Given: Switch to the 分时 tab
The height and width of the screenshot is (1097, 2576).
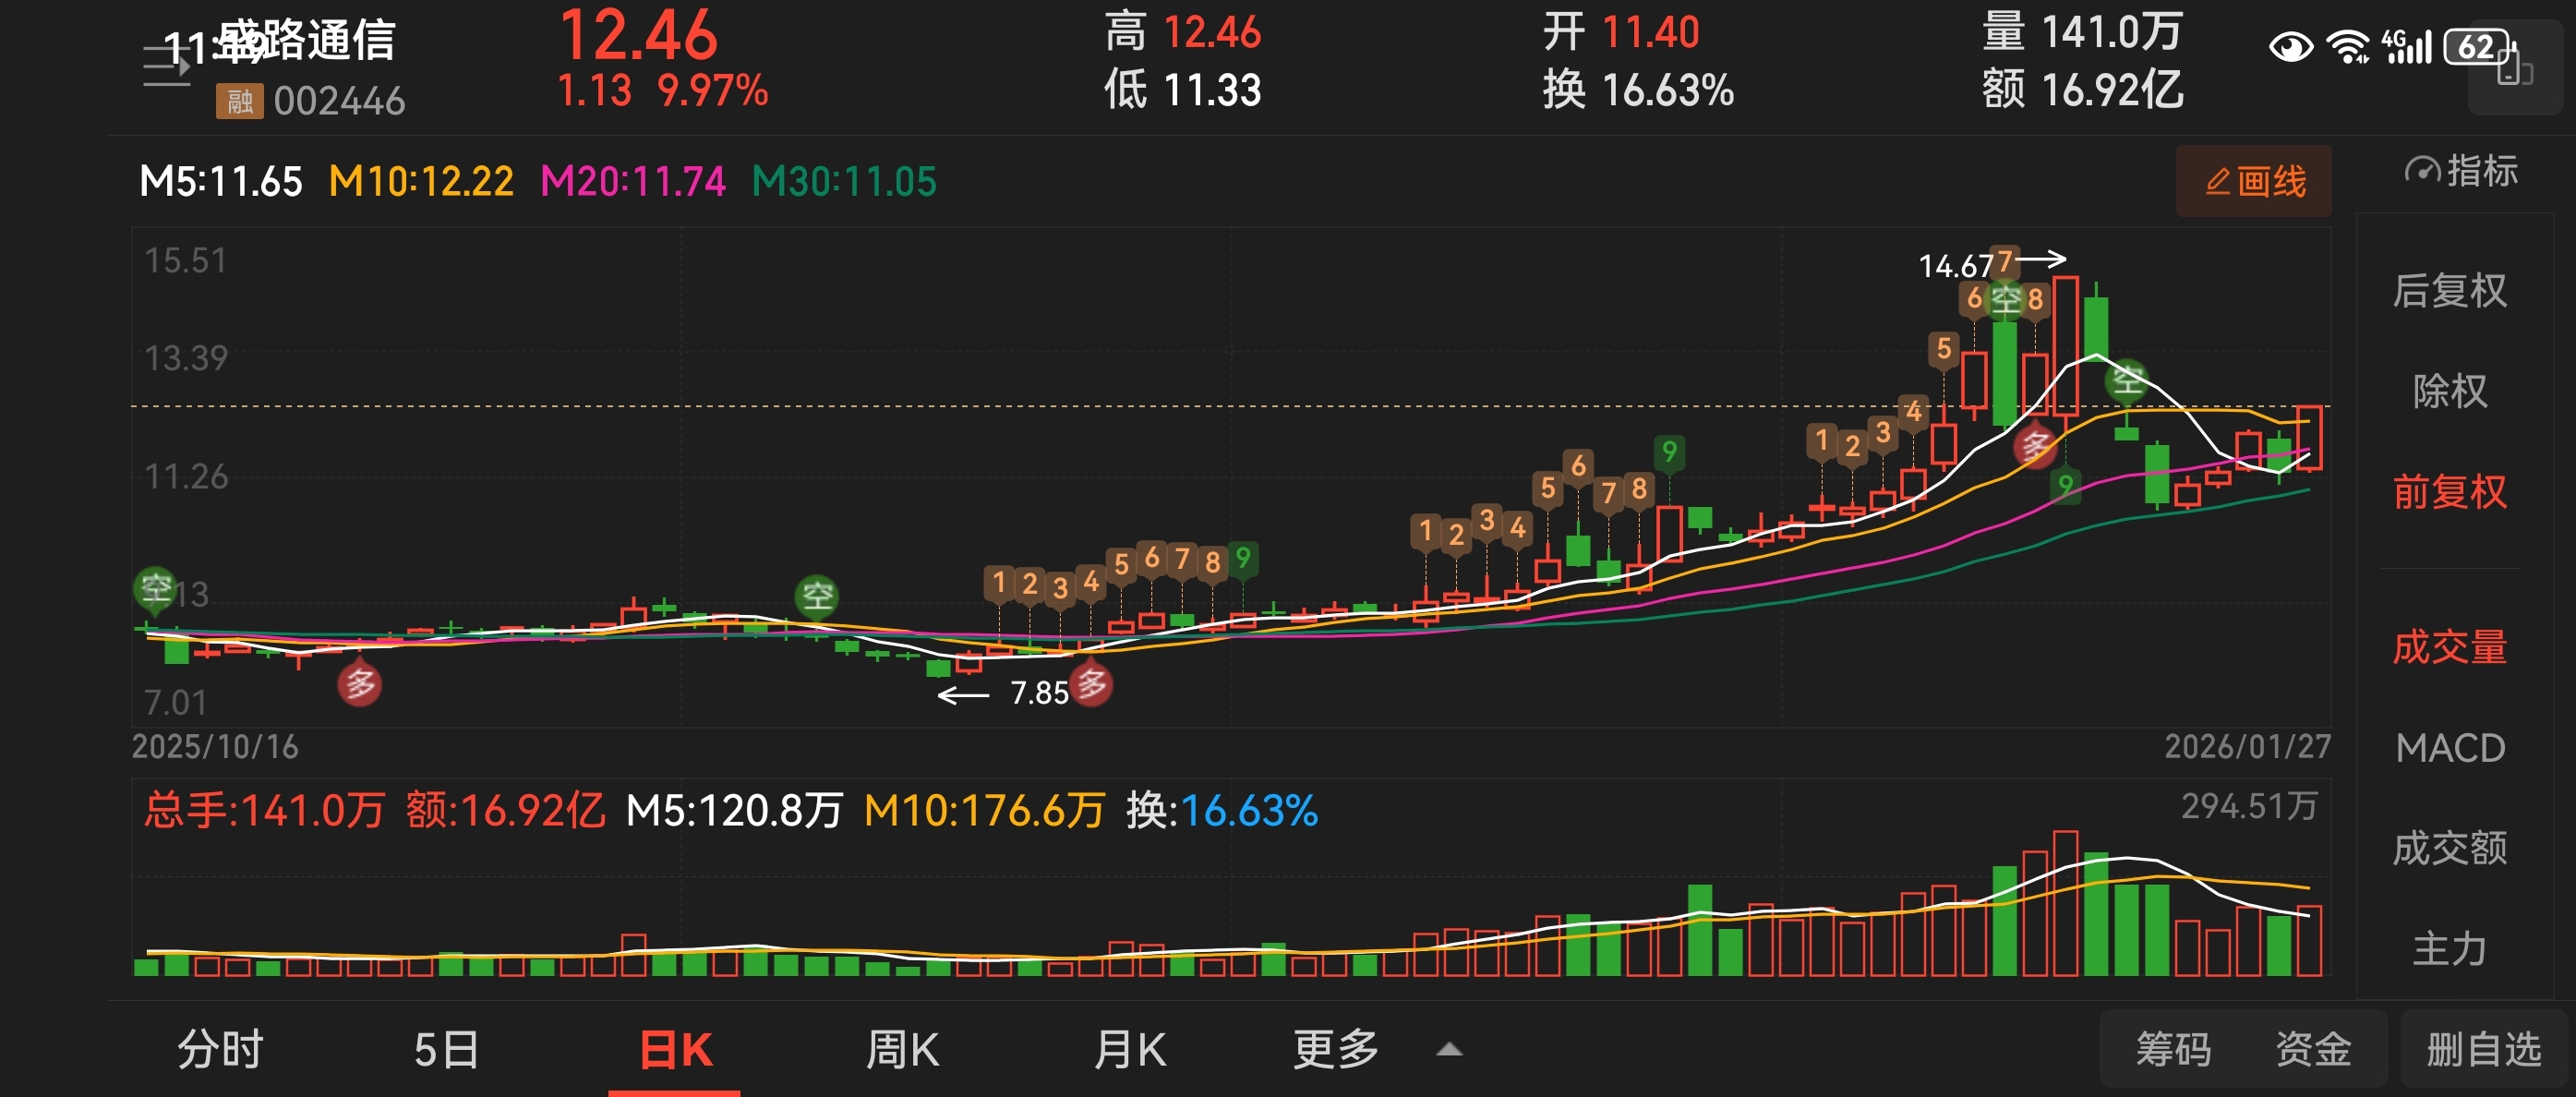Looking at the screenshot, I should pyautogui.click(x=220, y=1050).
